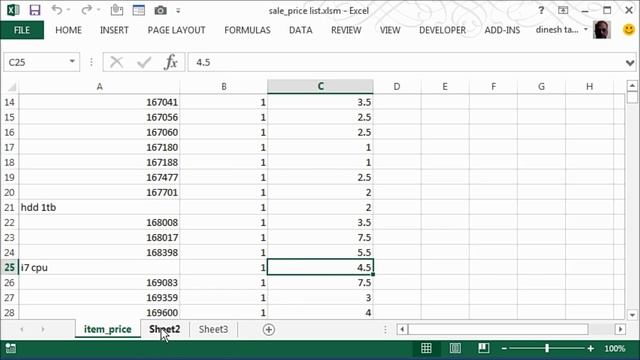Viewport: 640px width, 360px height.
Task: Click the form/table icon beside the camera
Action: pos(139,10)
